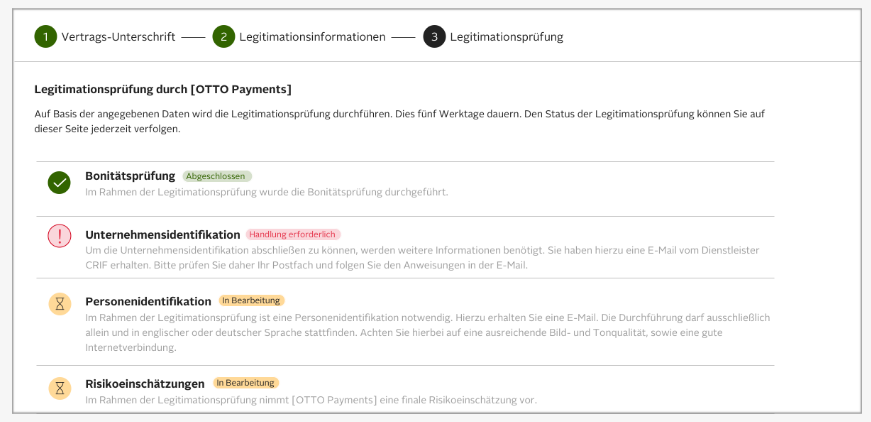The width and height of the screenshot is (871, 422).
Task: Open the Bonitätsprüfung heading
Action: [x=130, y=176]
